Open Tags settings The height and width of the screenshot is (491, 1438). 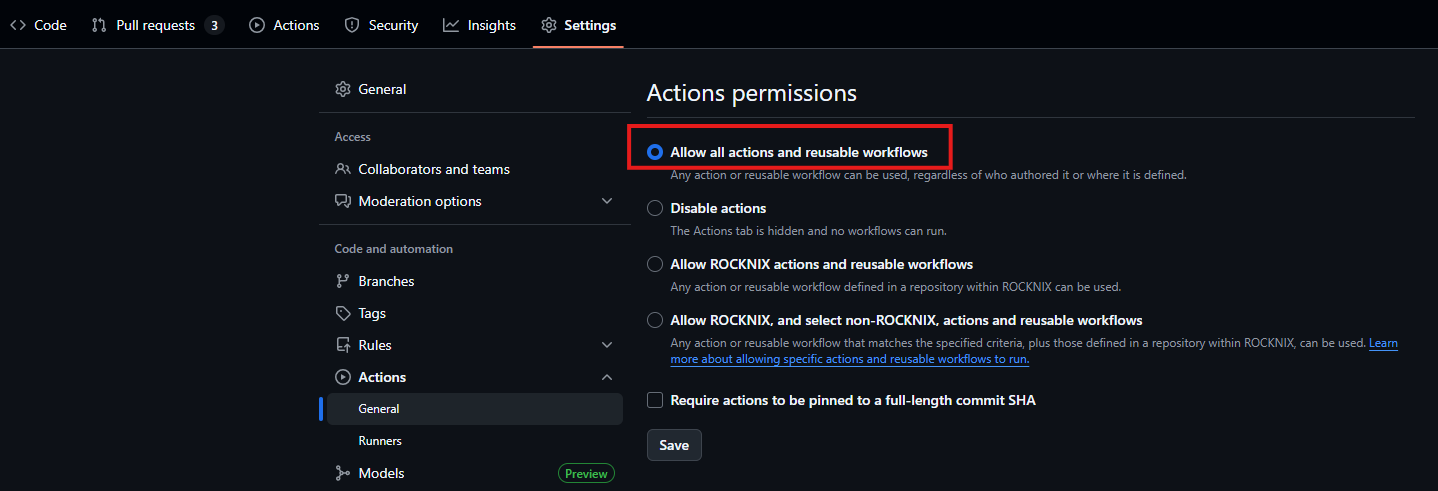coord(475,313)
